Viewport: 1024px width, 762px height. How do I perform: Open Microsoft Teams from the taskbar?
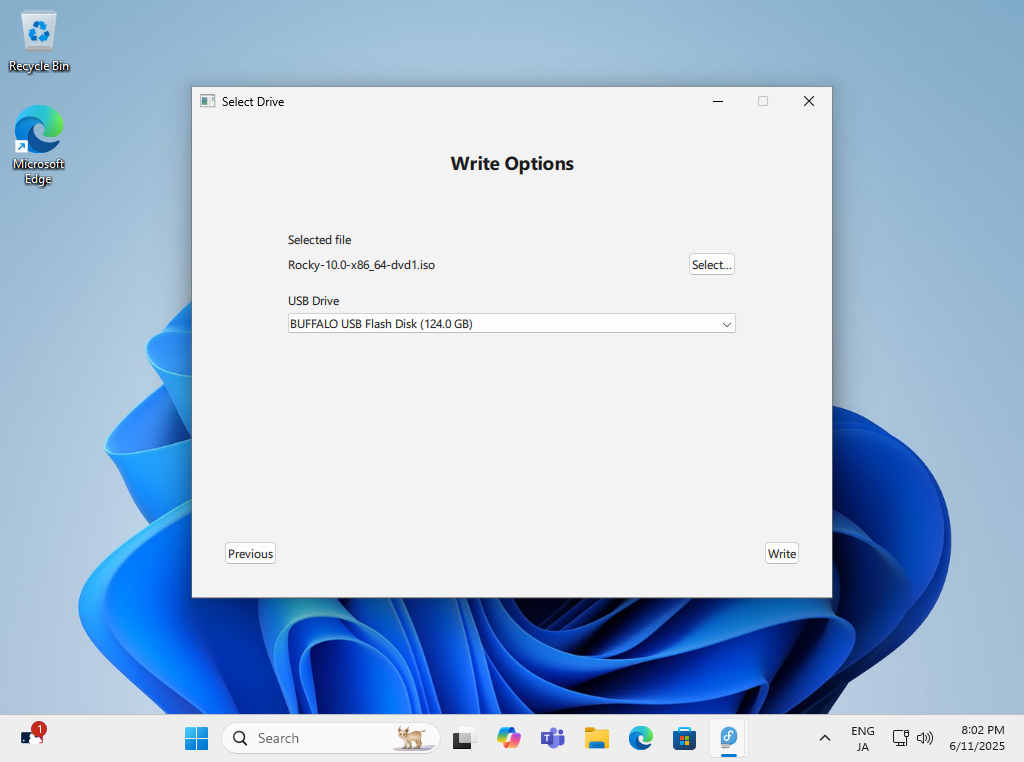coord(552,738)
